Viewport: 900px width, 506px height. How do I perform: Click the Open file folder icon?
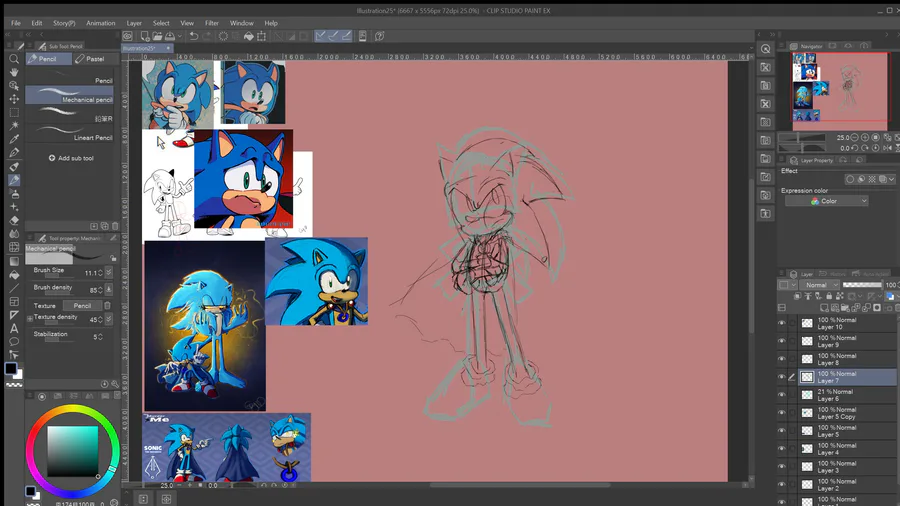157,36
